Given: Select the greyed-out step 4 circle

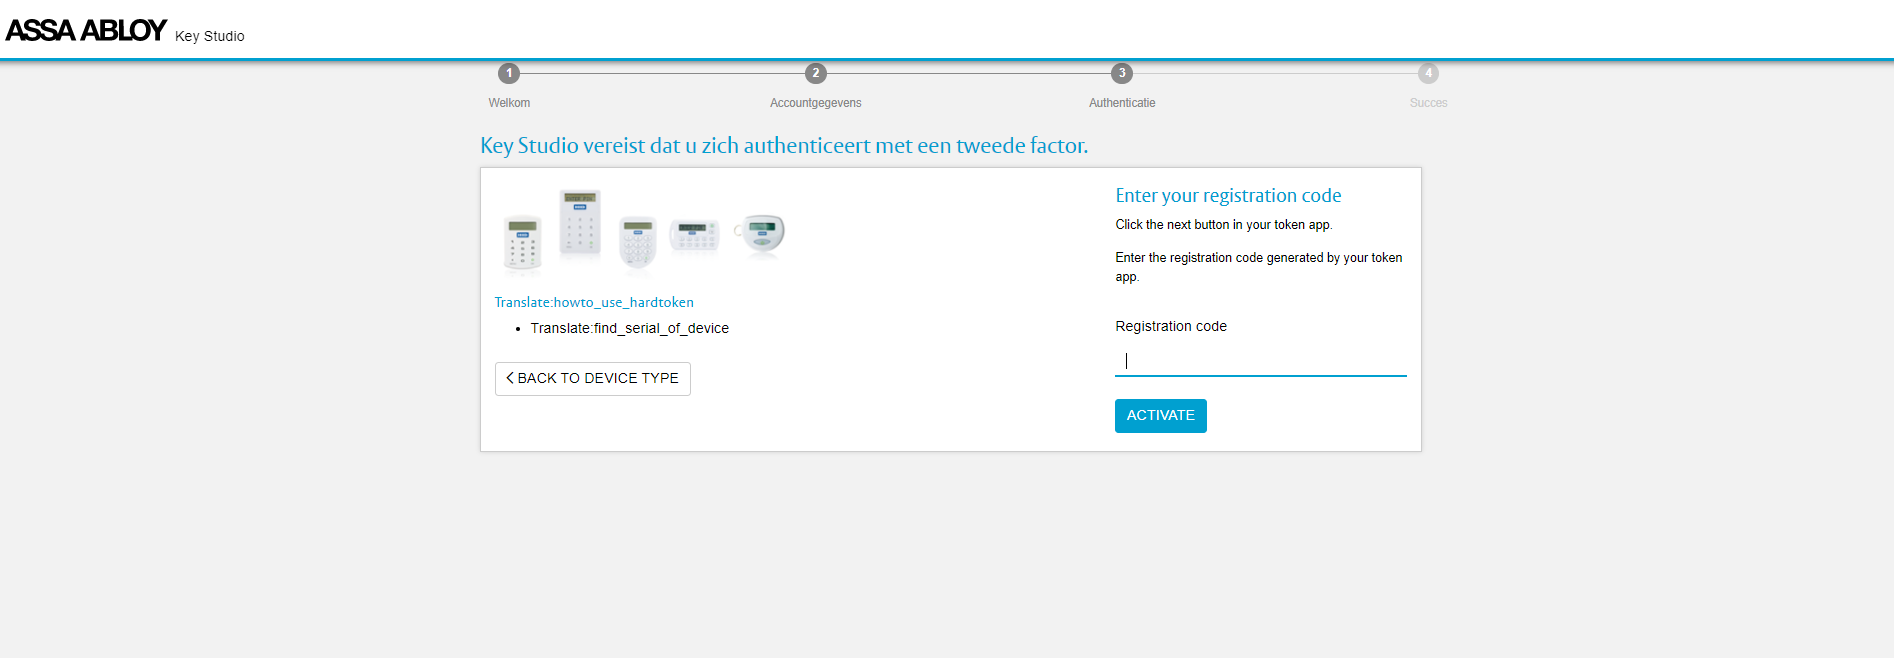Looking at the screenshot, I should (1428, 73).
